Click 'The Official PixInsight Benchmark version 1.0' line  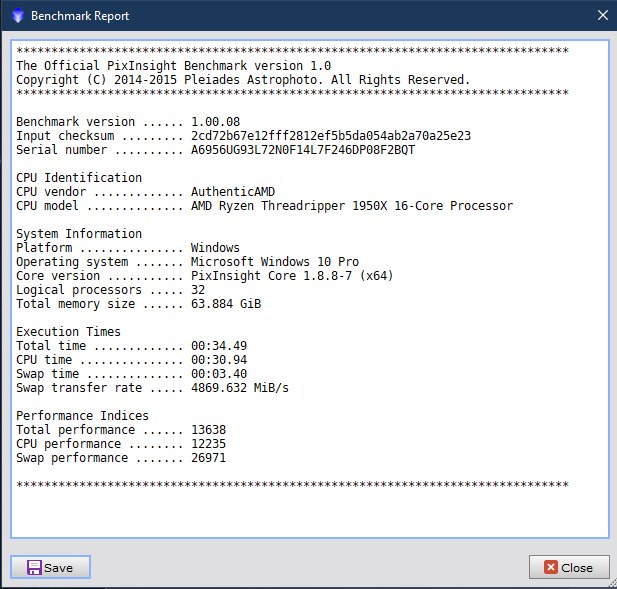pyautogui.click(x=174, y=65)
